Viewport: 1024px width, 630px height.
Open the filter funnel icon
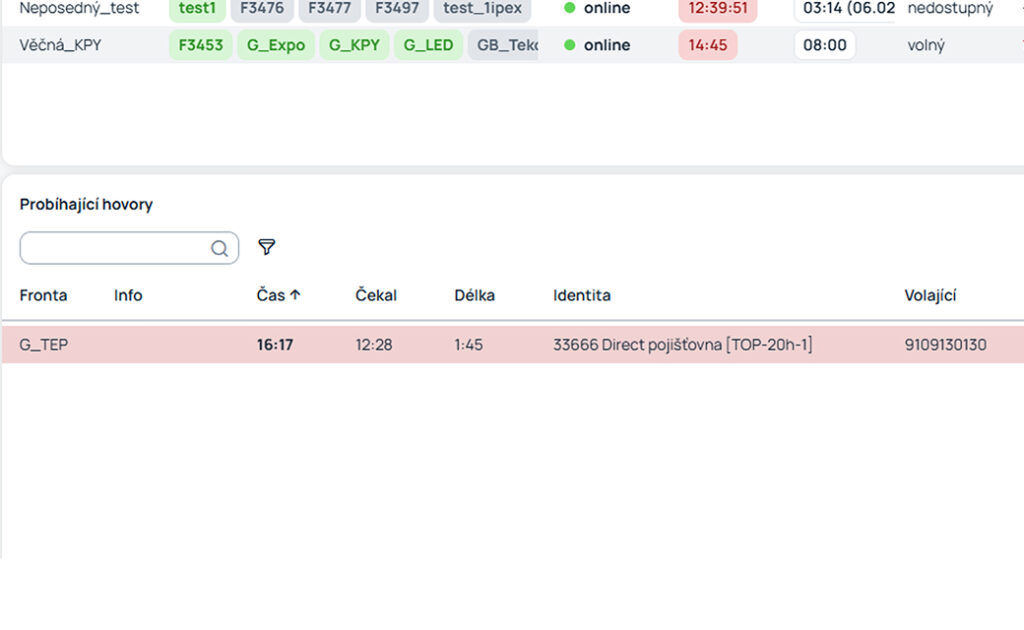point(266,247)
